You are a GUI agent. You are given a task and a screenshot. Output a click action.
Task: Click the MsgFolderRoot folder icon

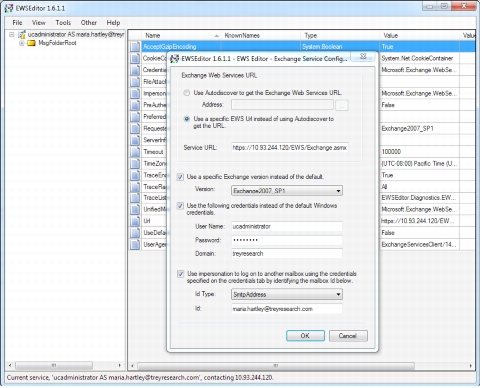(x=31, y=43)
